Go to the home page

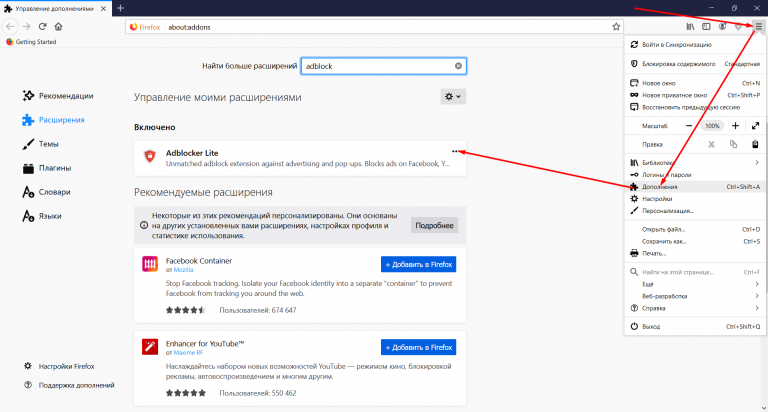58,26
